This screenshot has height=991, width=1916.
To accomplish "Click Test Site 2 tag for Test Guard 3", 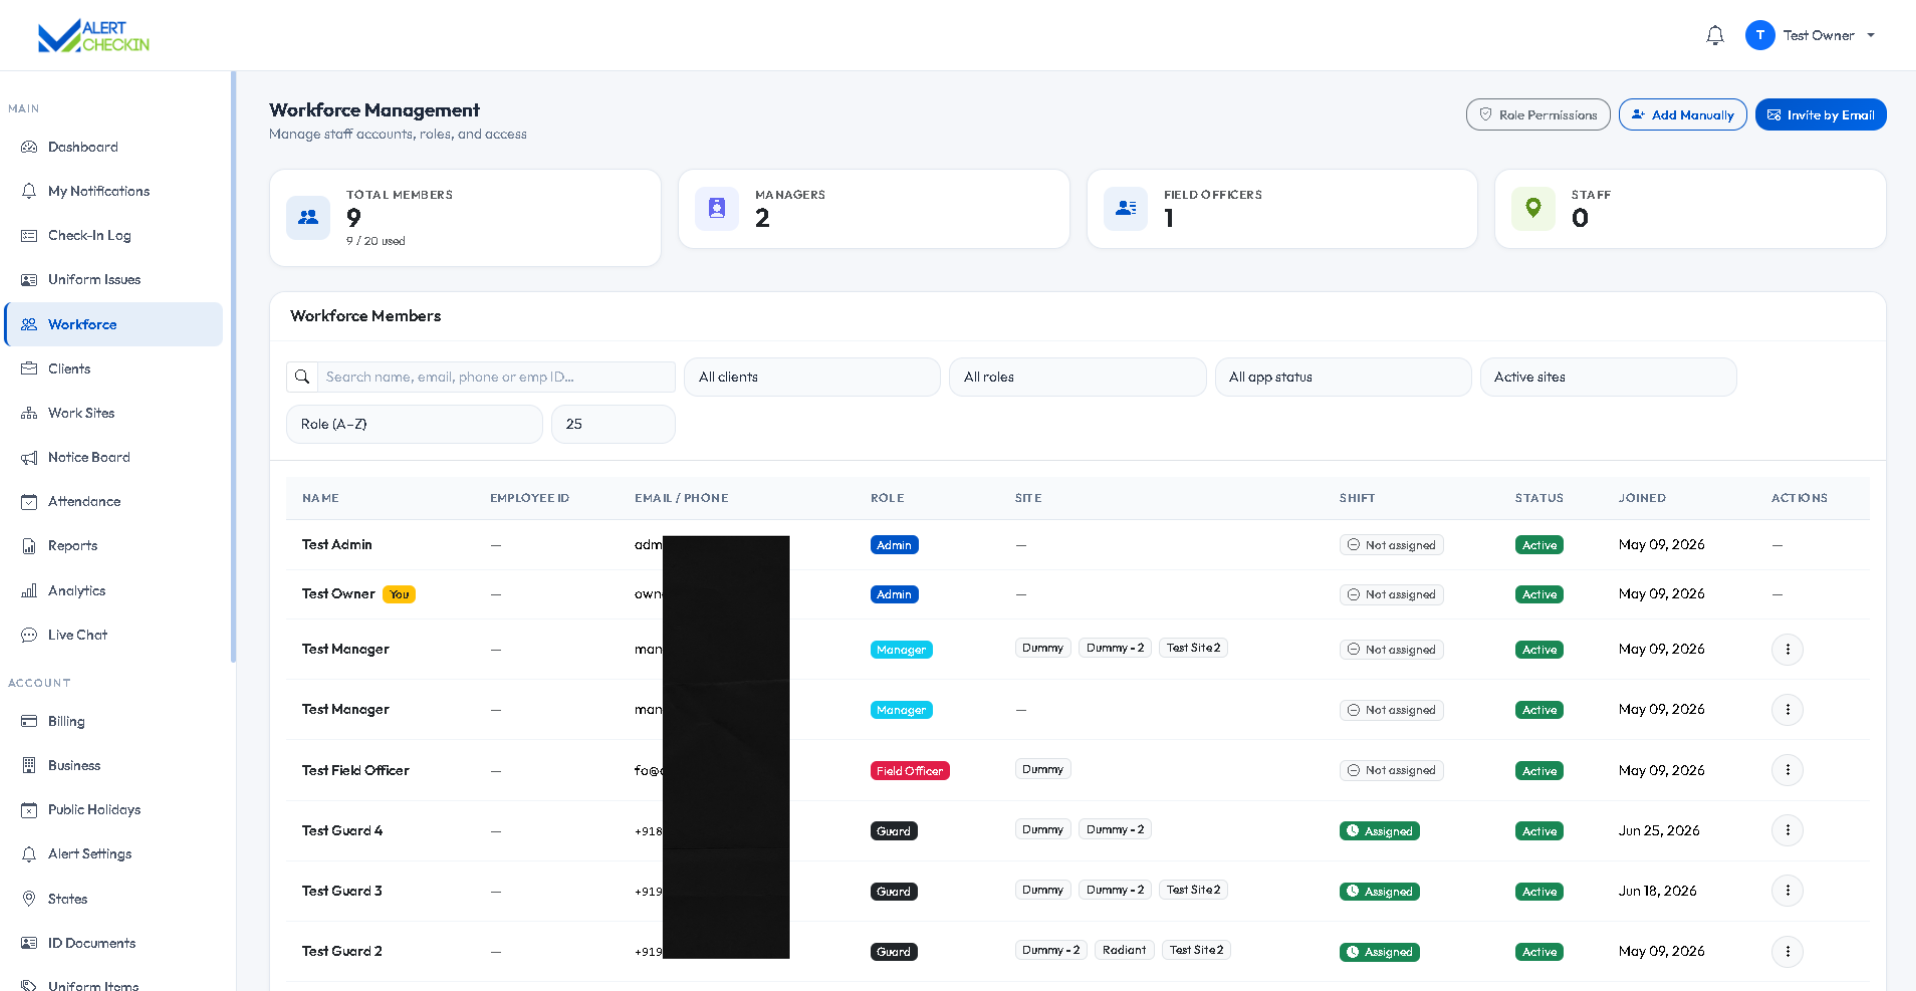I will [1193, 890].
